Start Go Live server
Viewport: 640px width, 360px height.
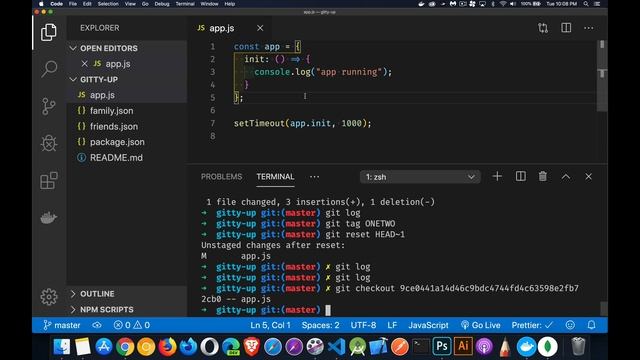coord(480,325)
